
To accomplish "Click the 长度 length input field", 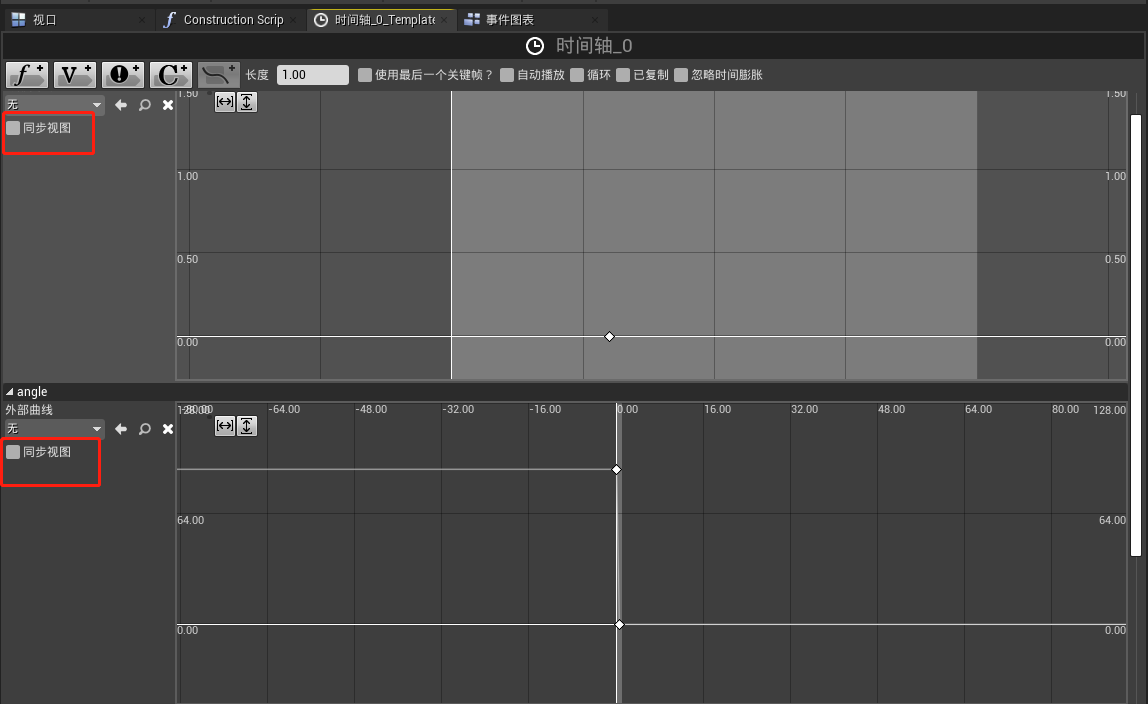I will pyautogui.click(x=313, y=75).
